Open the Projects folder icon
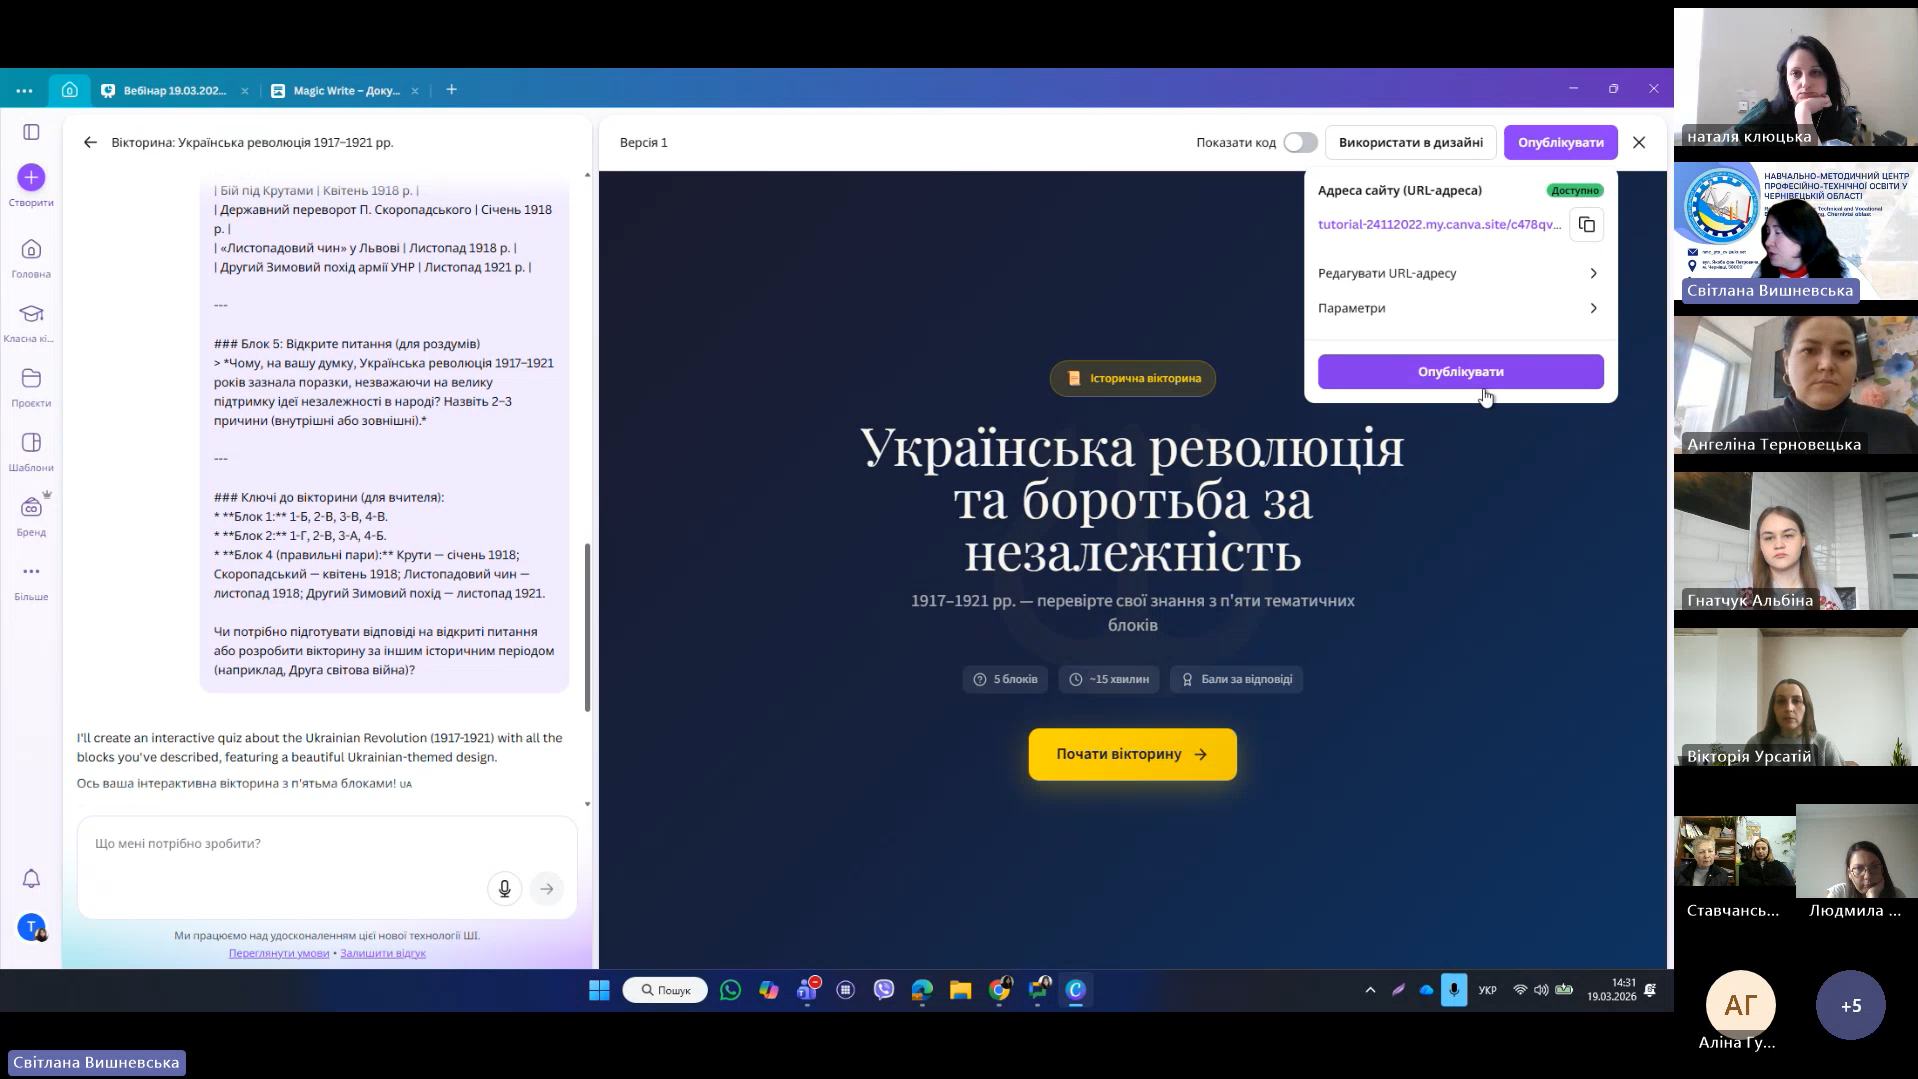Image resolution: width=1918 pixels, height=1079 pixels. pos(31,379)
